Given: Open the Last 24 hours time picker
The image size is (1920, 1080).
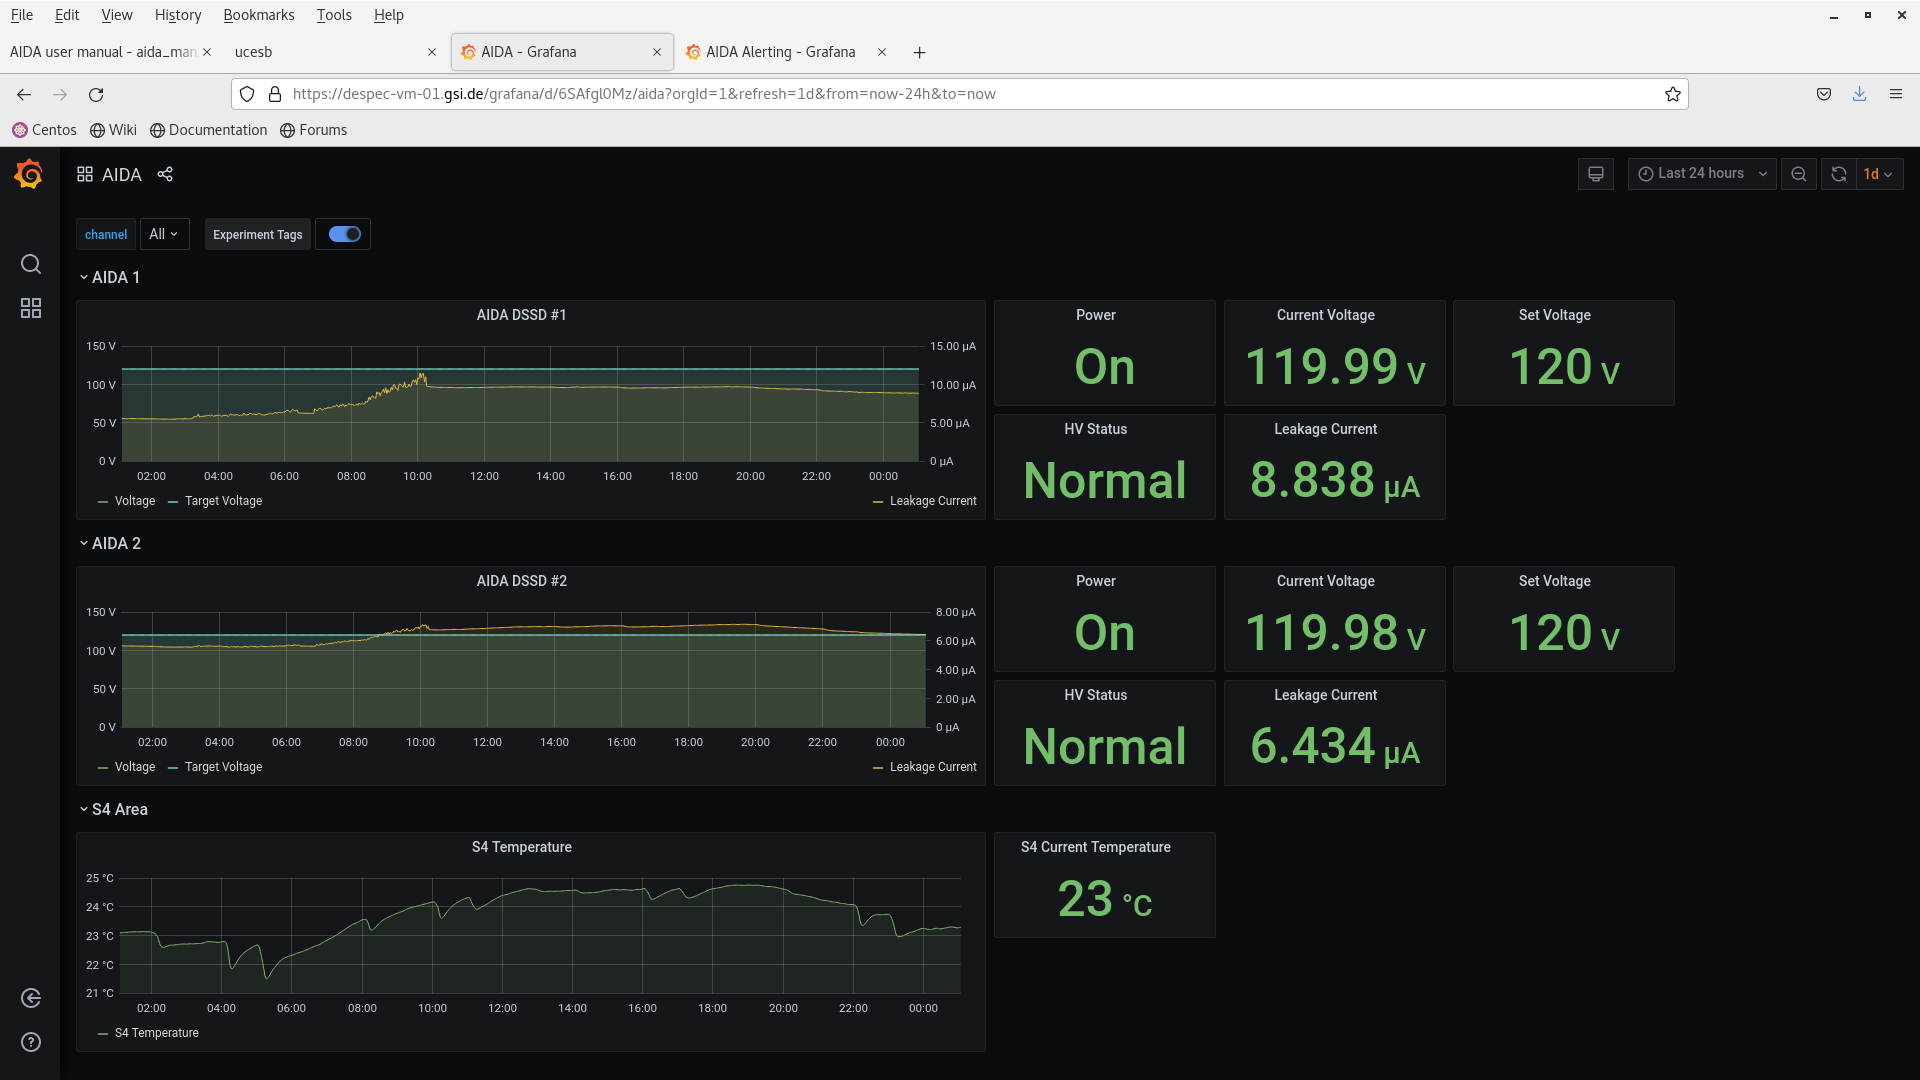Looking at the screenshot, I should pos(1701,174).
